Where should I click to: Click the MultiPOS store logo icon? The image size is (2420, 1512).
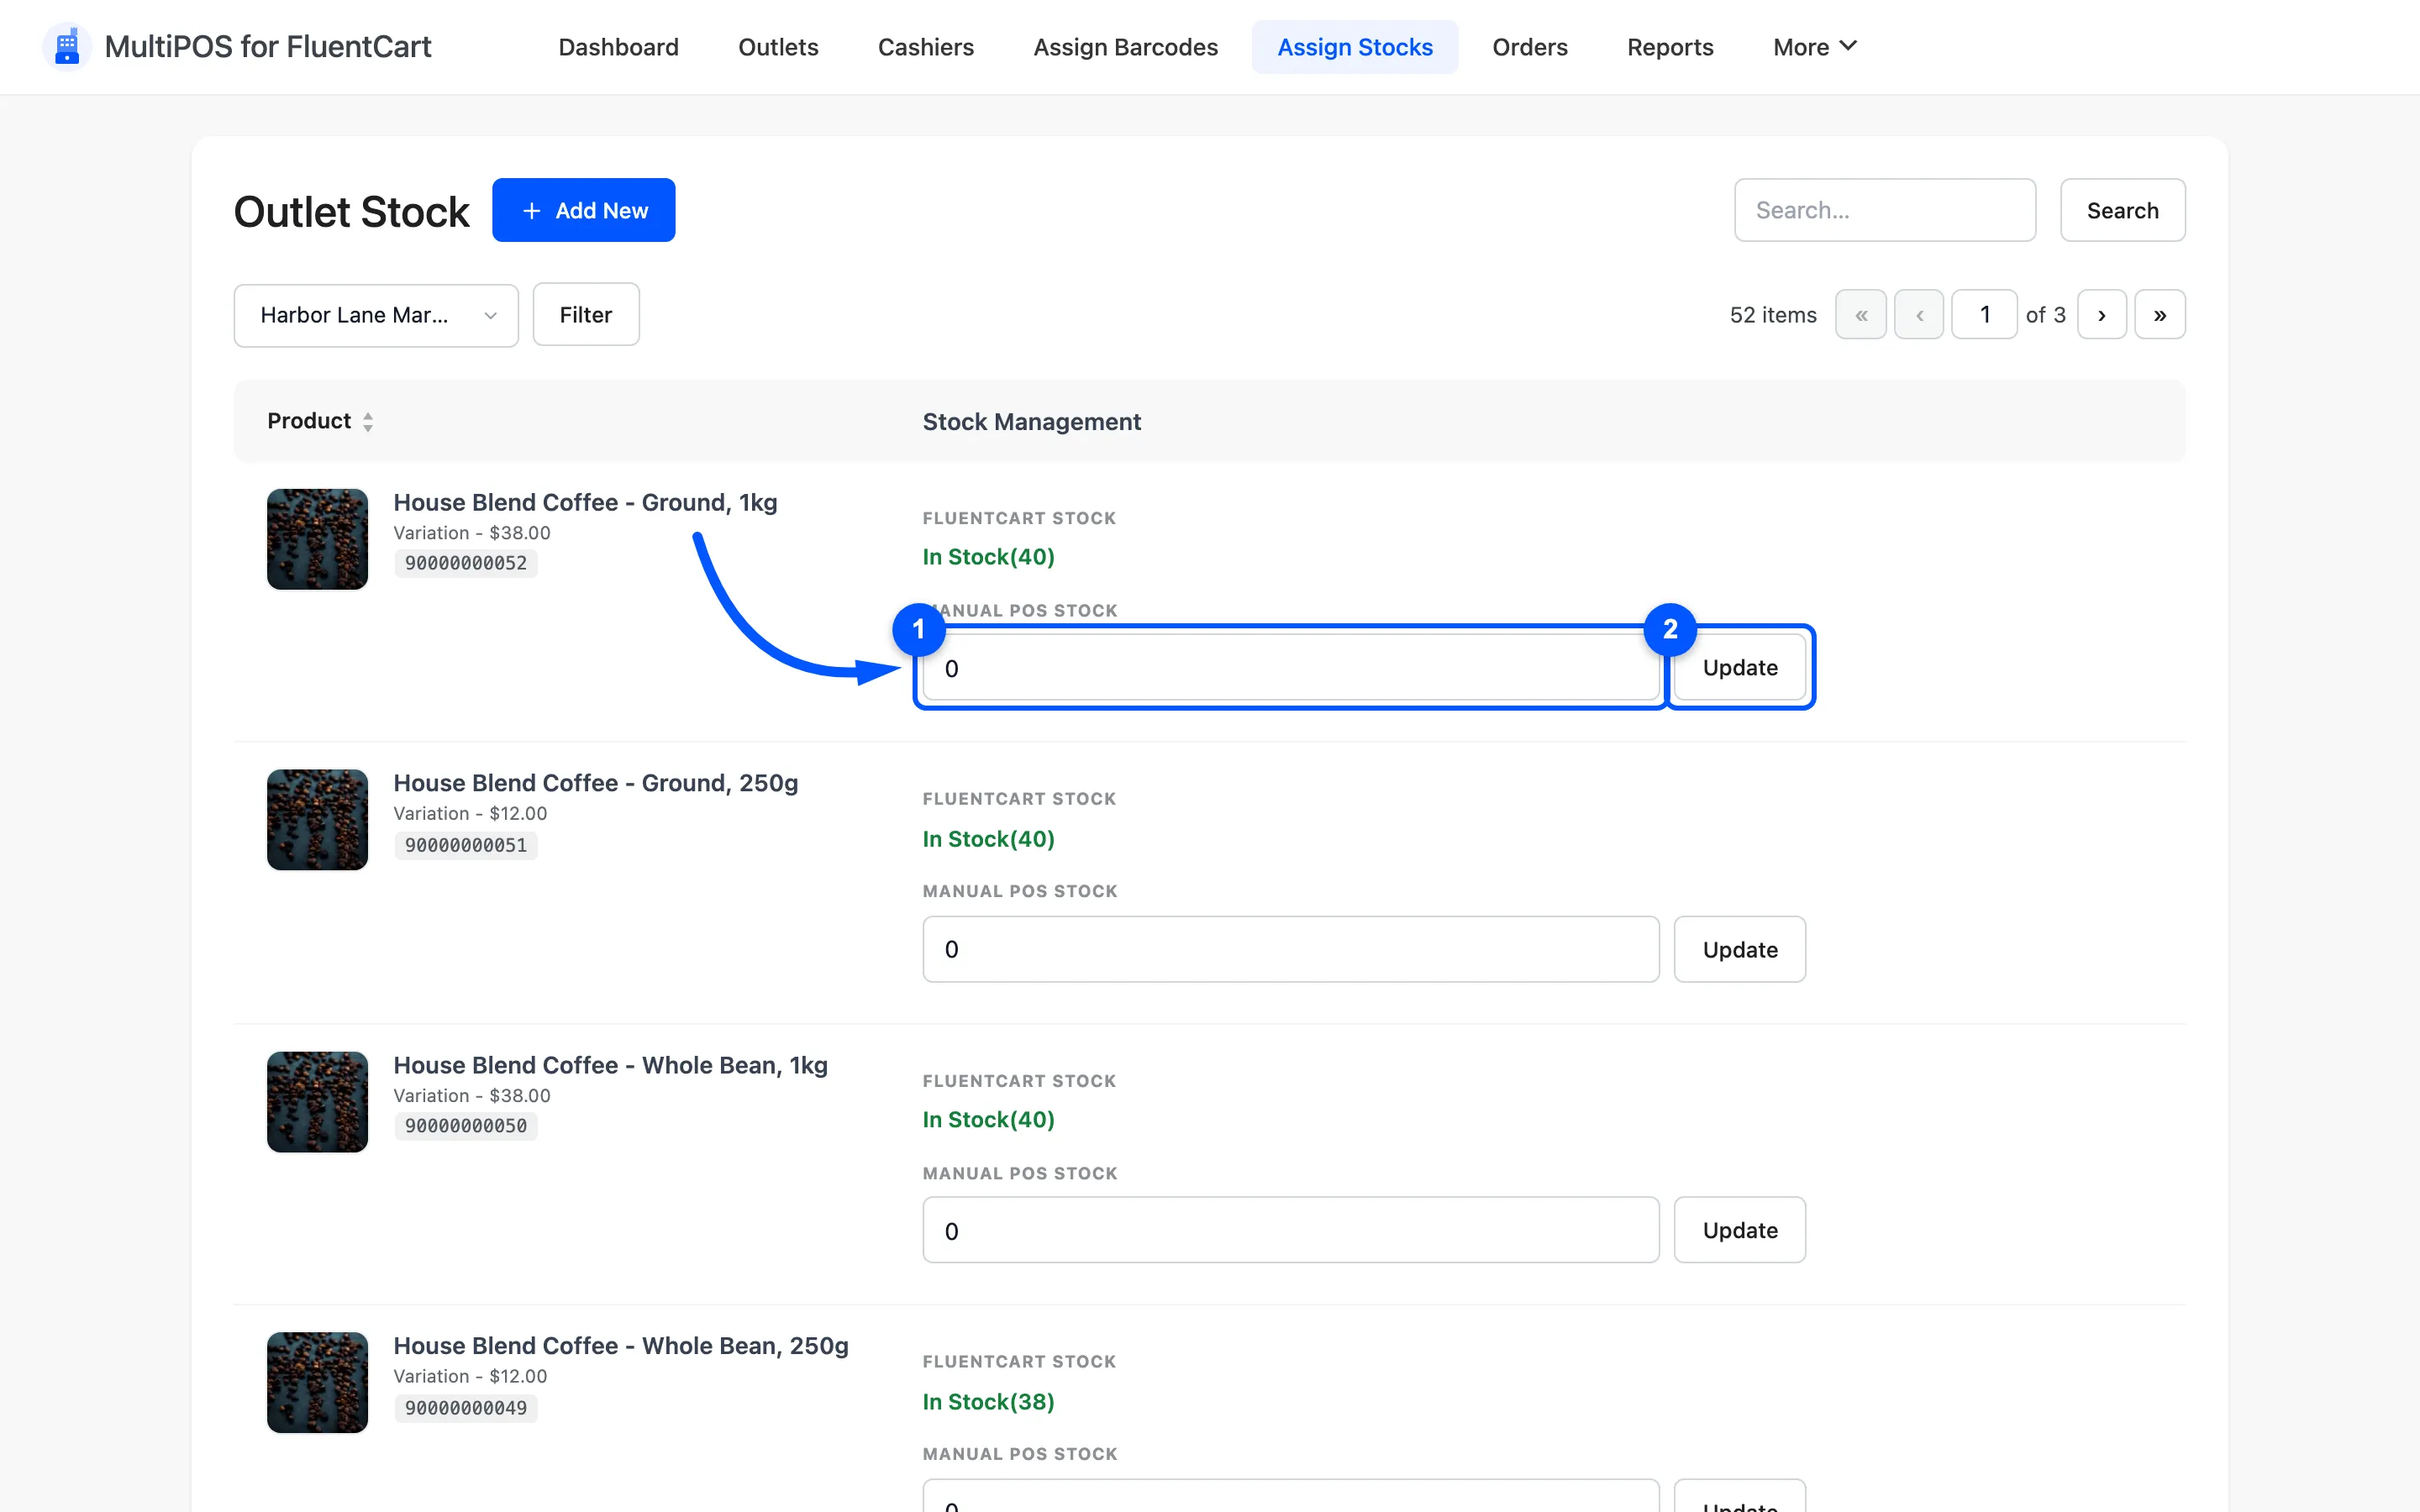(x=67, y=47)
